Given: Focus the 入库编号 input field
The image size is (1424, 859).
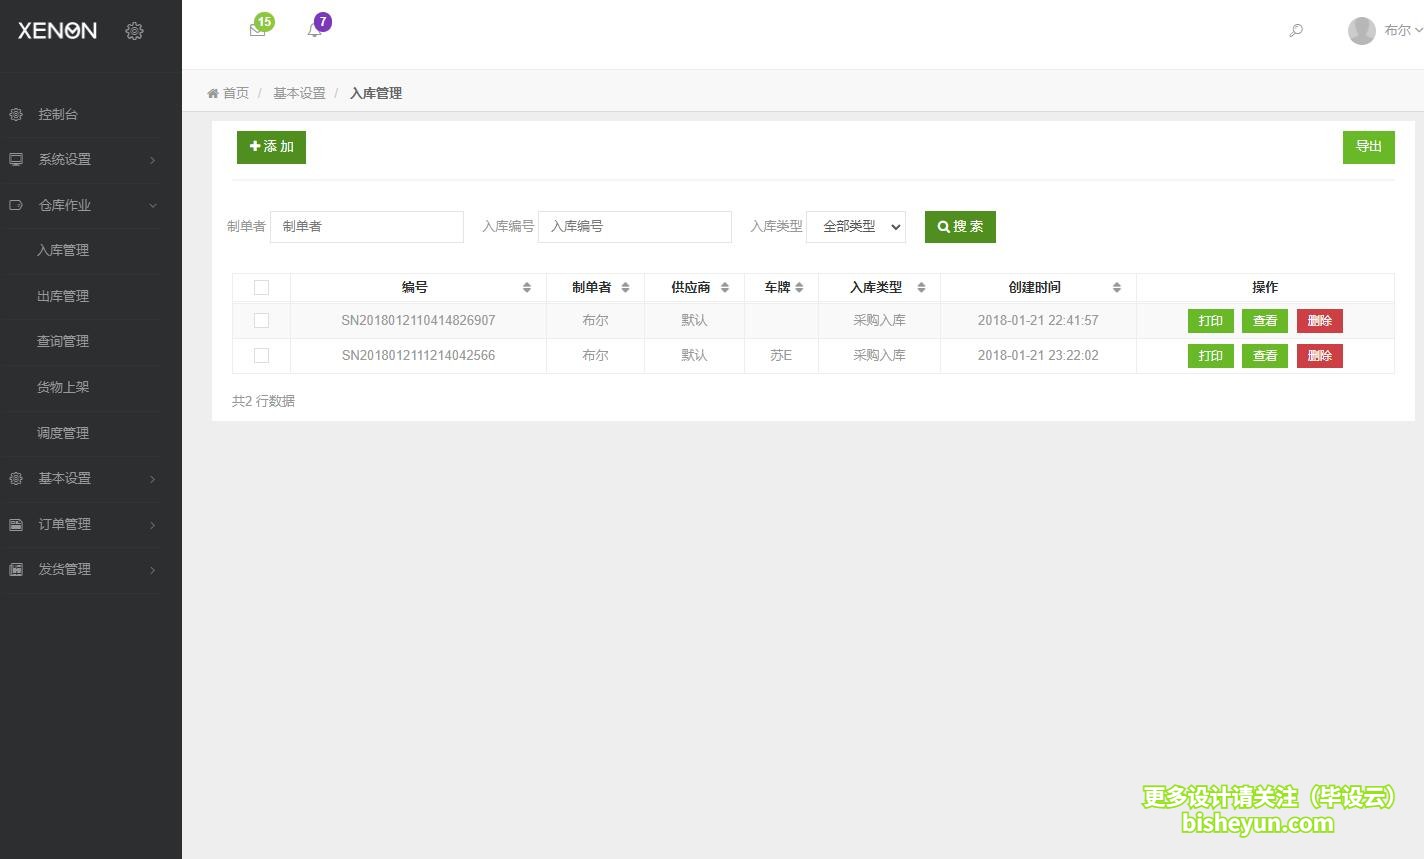Looking at the screenshot, I should point(635,226).
